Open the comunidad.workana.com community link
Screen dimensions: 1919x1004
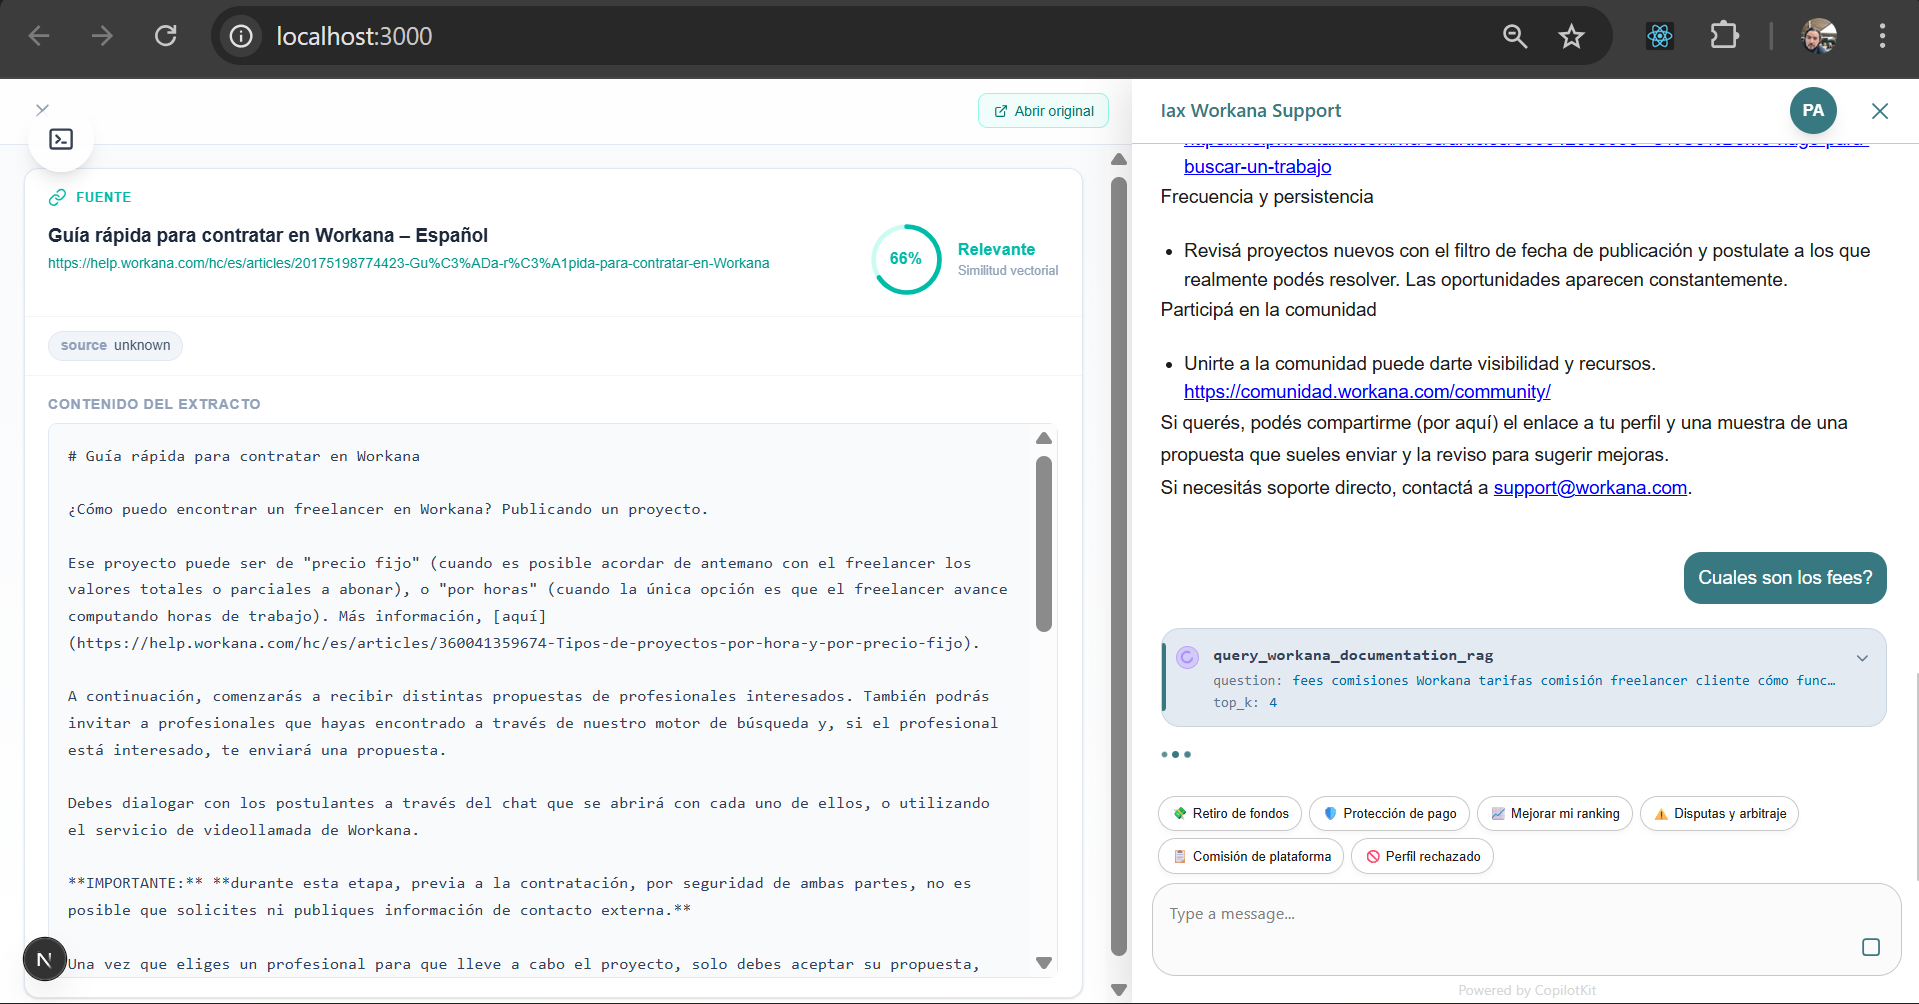[x=1367, y=392]
